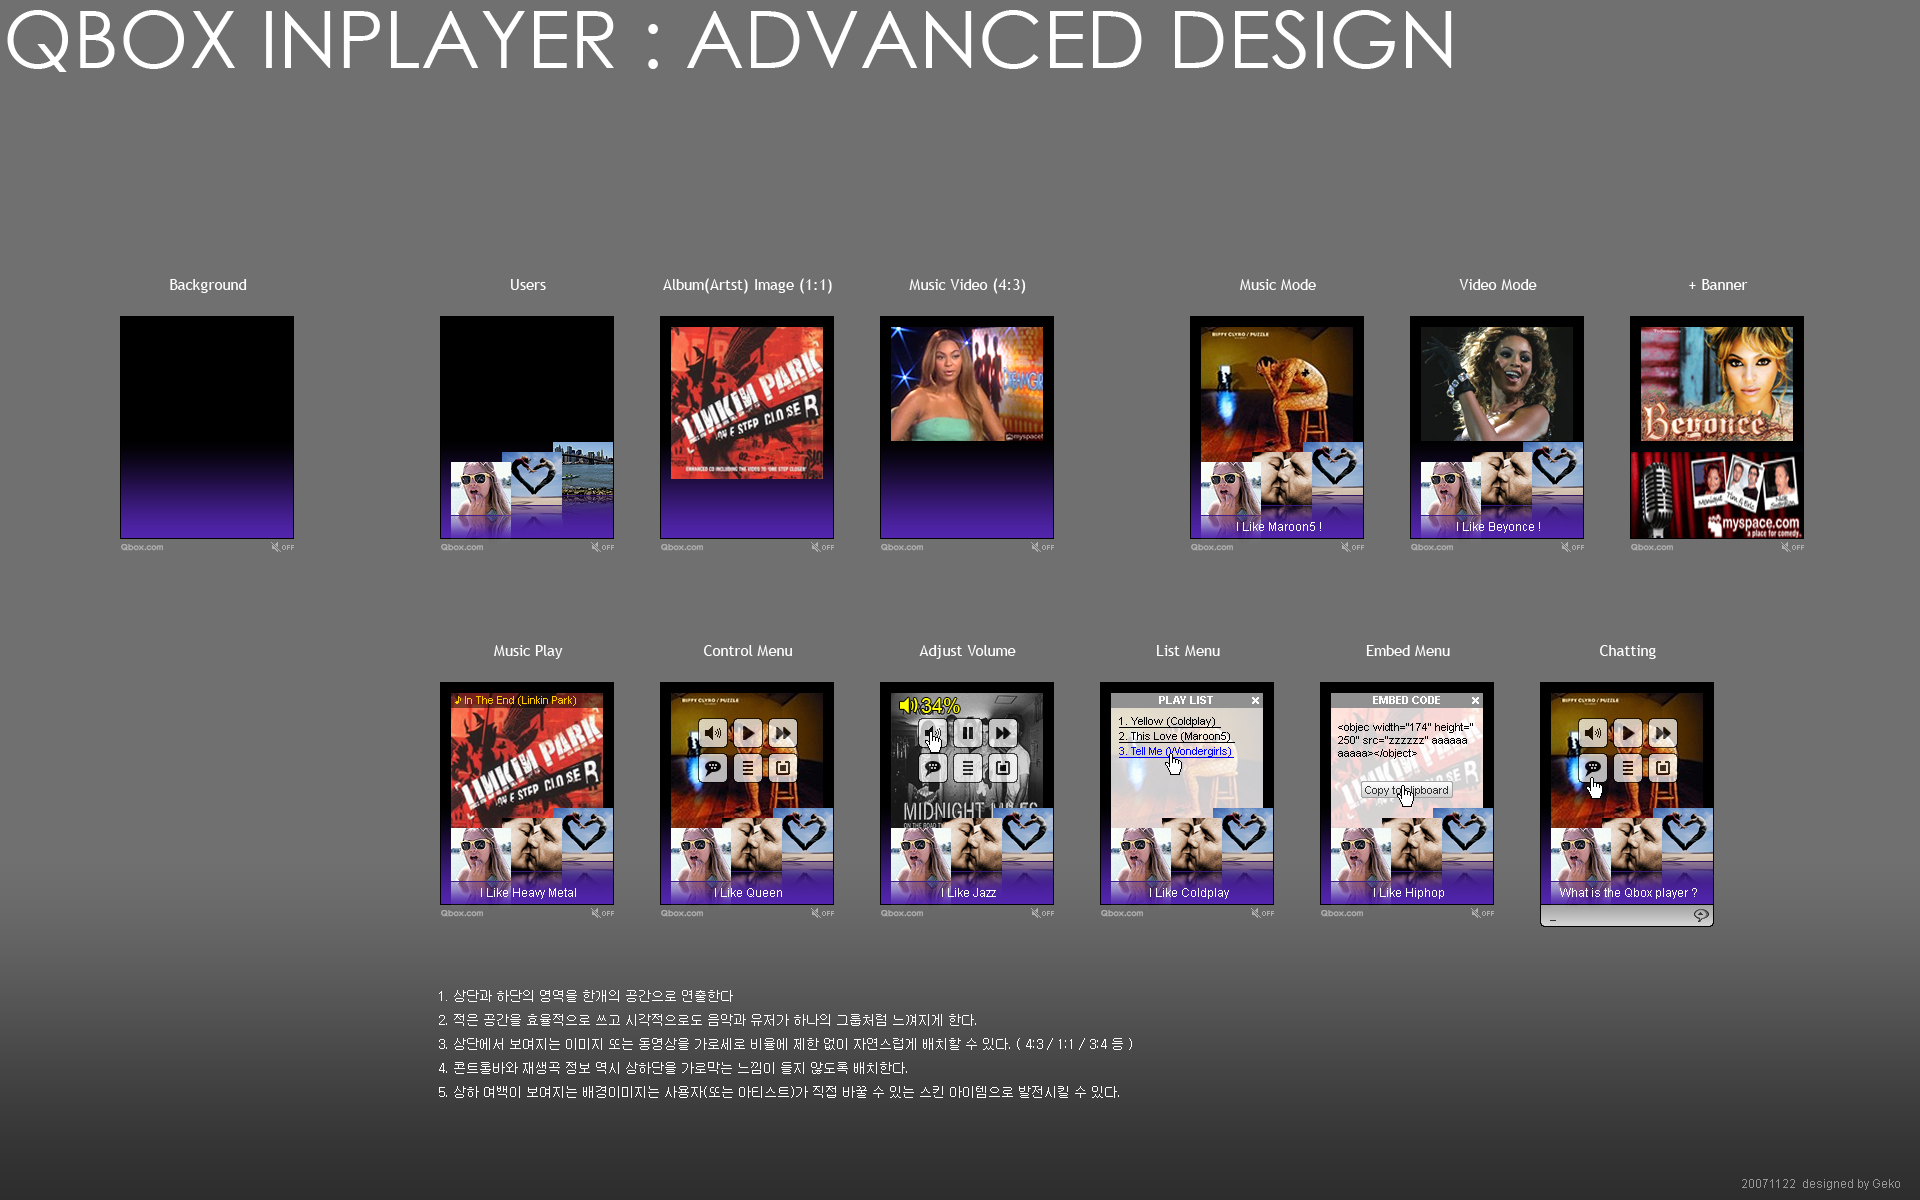1920x1200 pixels.
Task: Toggle the chat bubble icon in Chatting panel
Action: pyautogui.click(x=1593, y=768)
